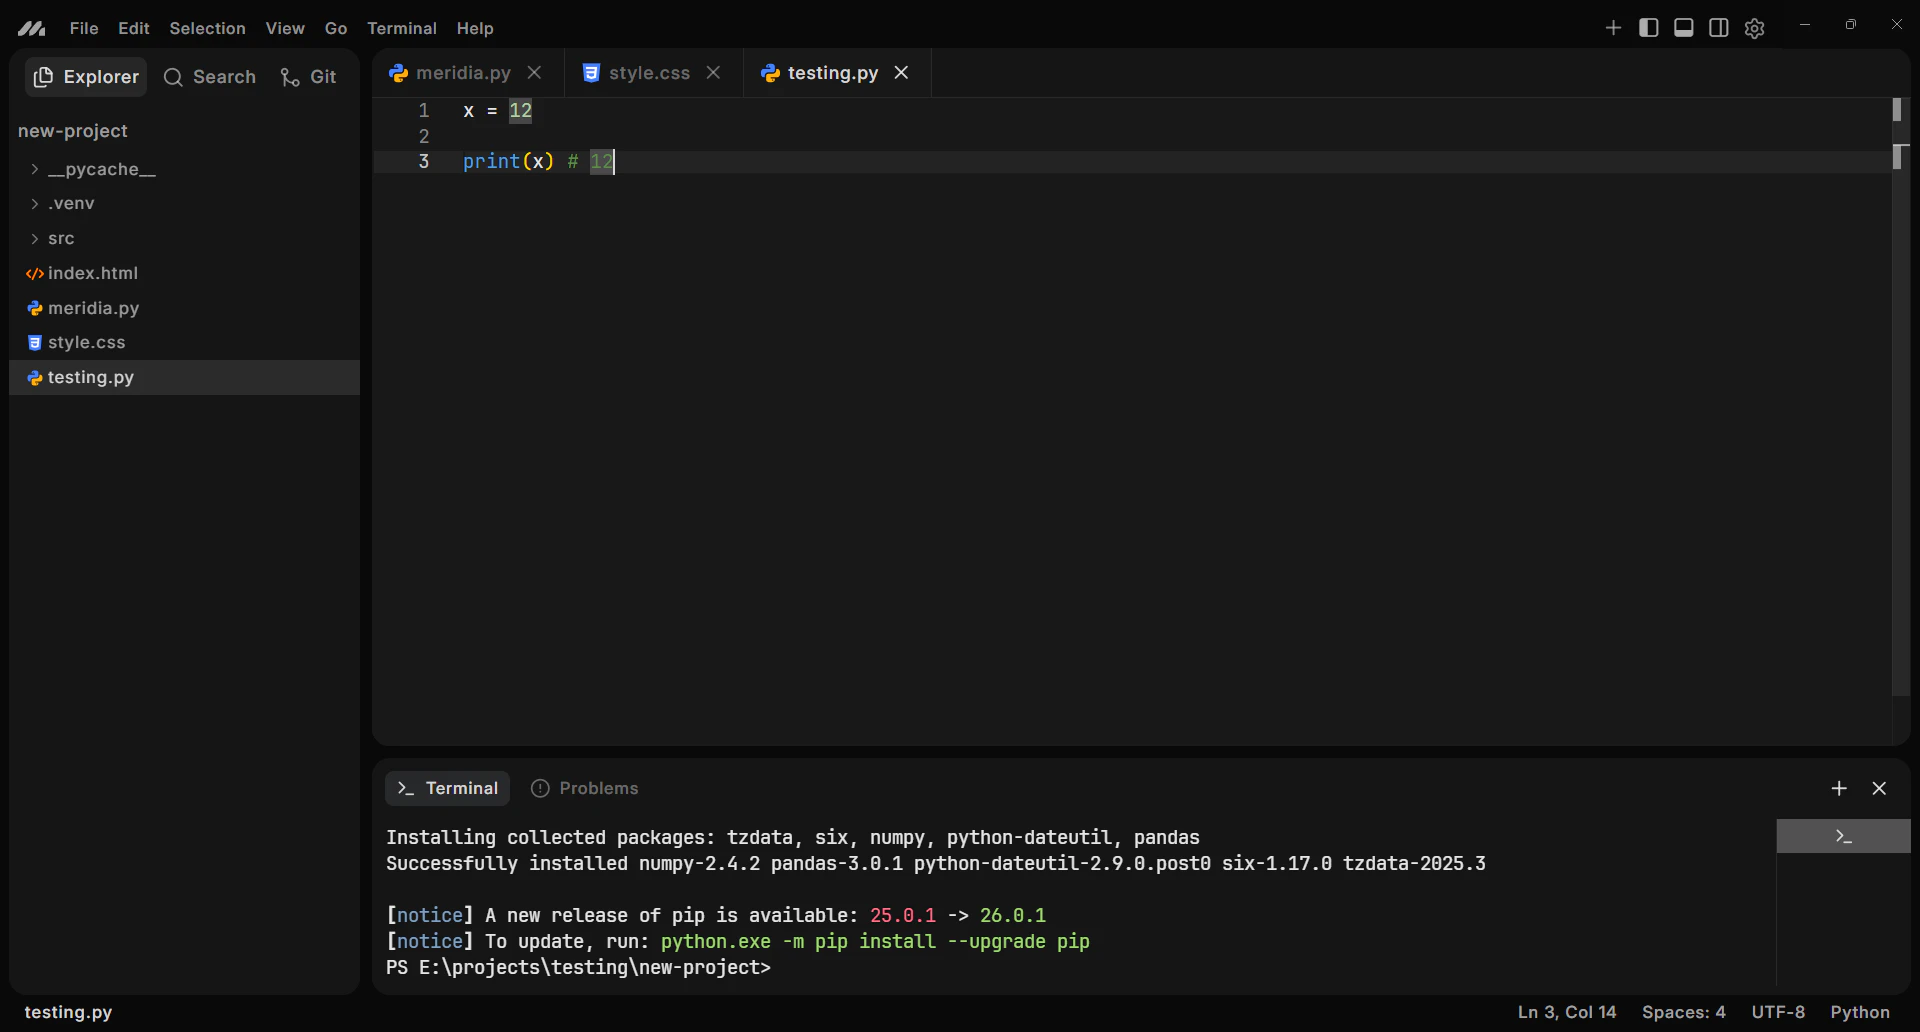
Task: Toggle the right sidebar panel
Action: (x=1719, y=28)
